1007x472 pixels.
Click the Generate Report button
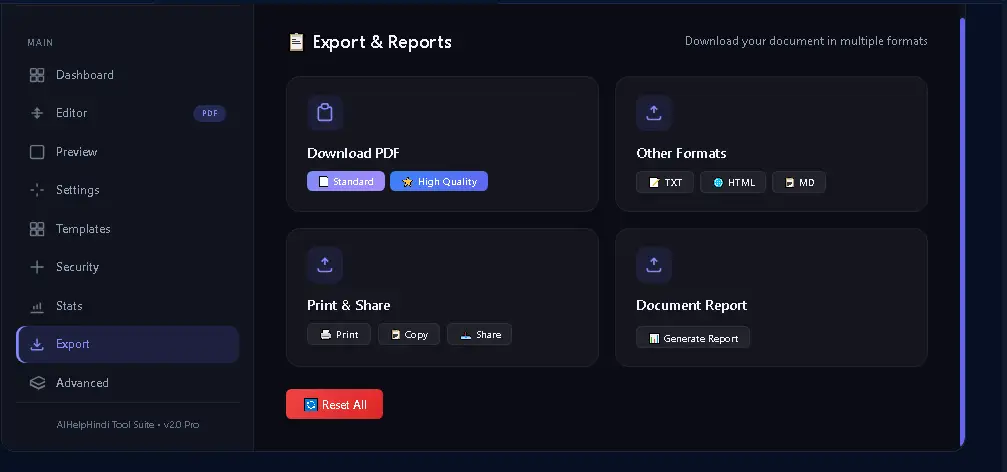coord(693,338)
